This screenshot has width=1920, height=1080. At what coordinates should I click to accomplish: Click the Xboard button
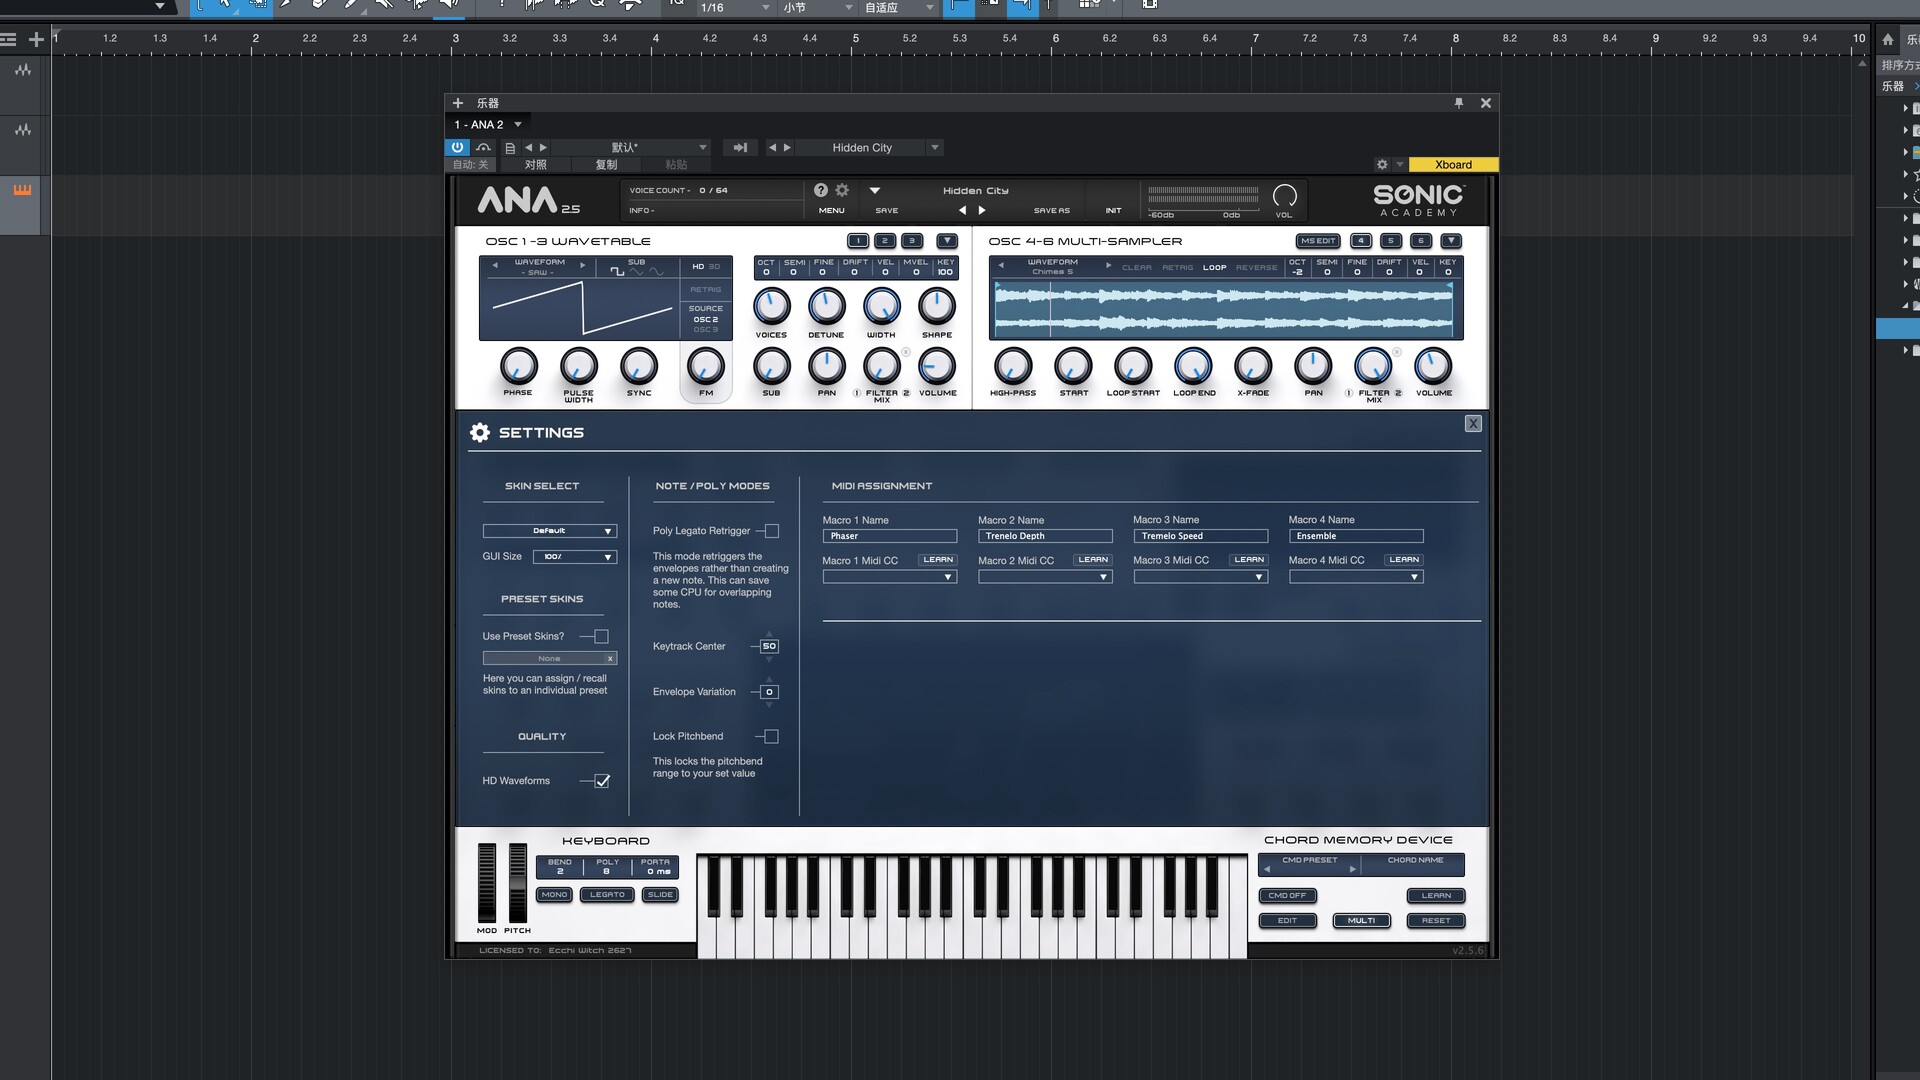coord(1453,165)
